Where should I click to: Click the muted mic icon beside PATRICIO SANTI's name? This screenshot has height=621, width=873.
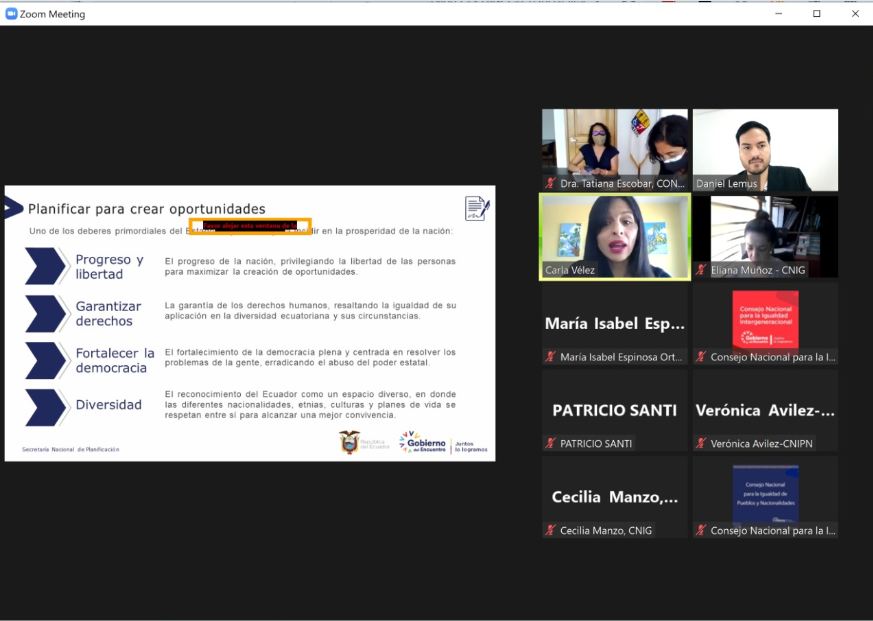coord(550,443)
